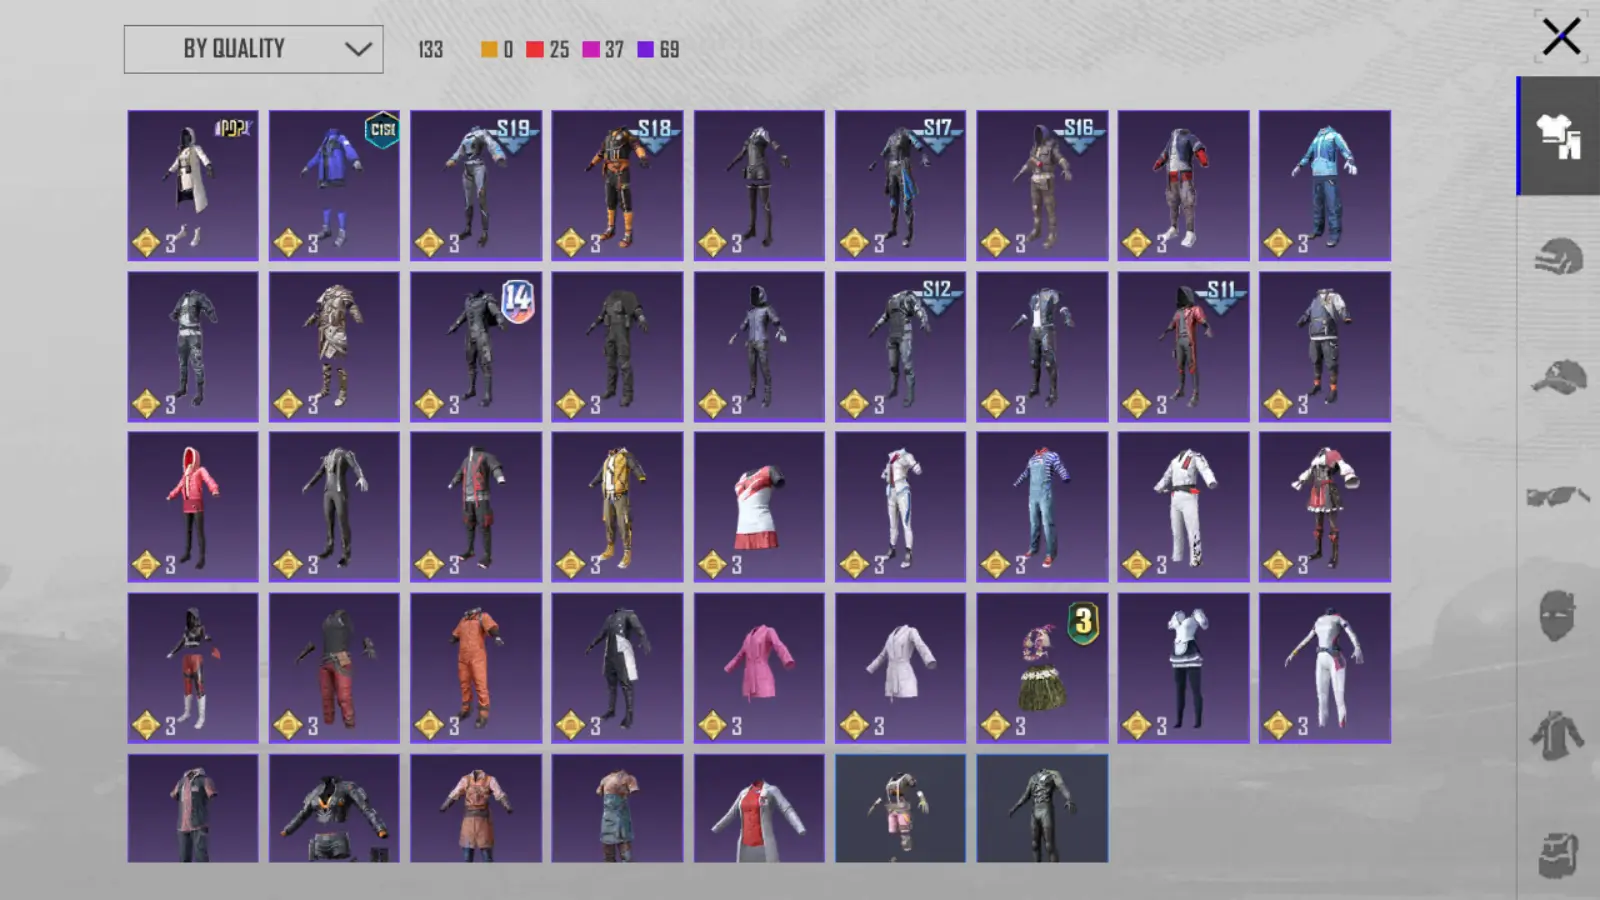This screenshot has height=900, width=1600.
Task: Open the cap headwear category
Action: tap(1559, 377)
